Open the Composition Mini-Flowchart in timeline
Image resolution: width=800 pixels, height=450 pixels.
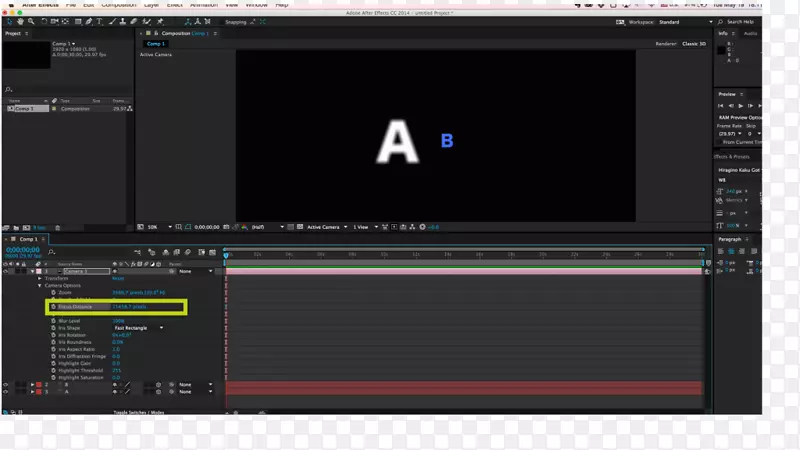138,252
